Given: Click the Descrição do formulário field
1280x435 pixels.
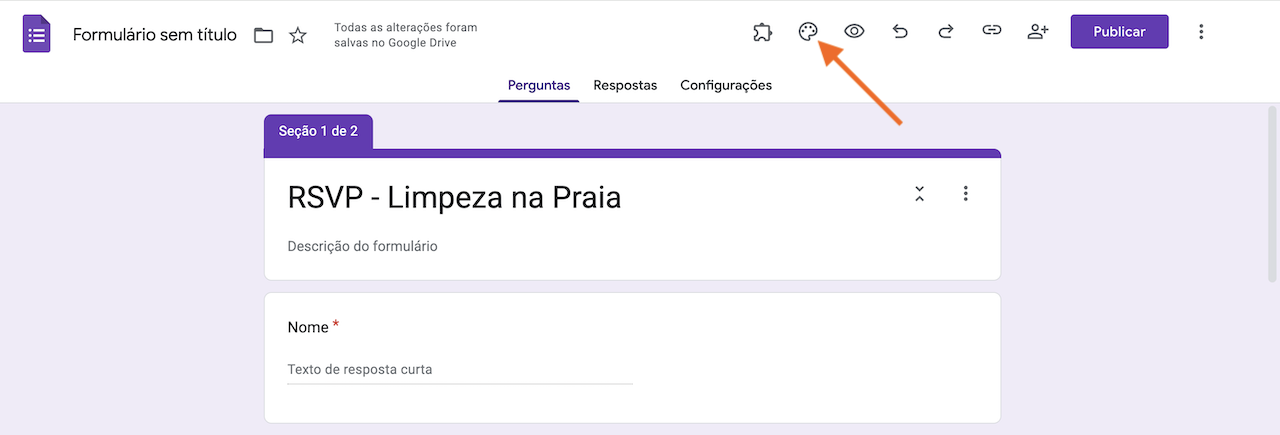Looking at the screenshot, I should (362, 246).
